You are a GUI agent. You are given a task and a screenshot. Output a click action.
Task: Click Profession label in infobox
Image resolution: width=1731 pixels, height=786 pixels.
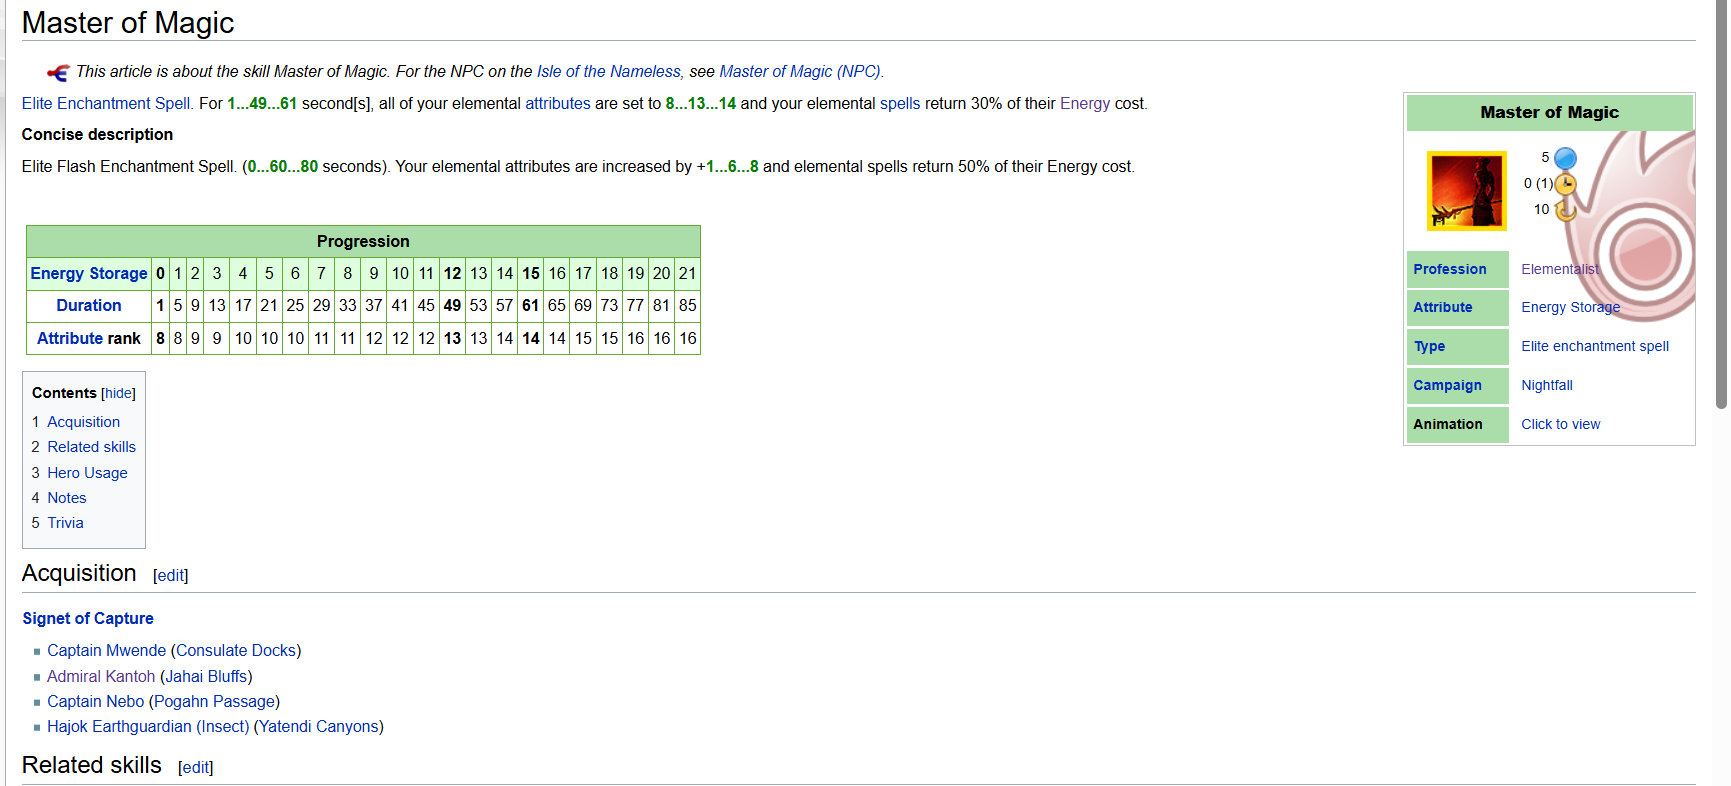(1449, 270)
